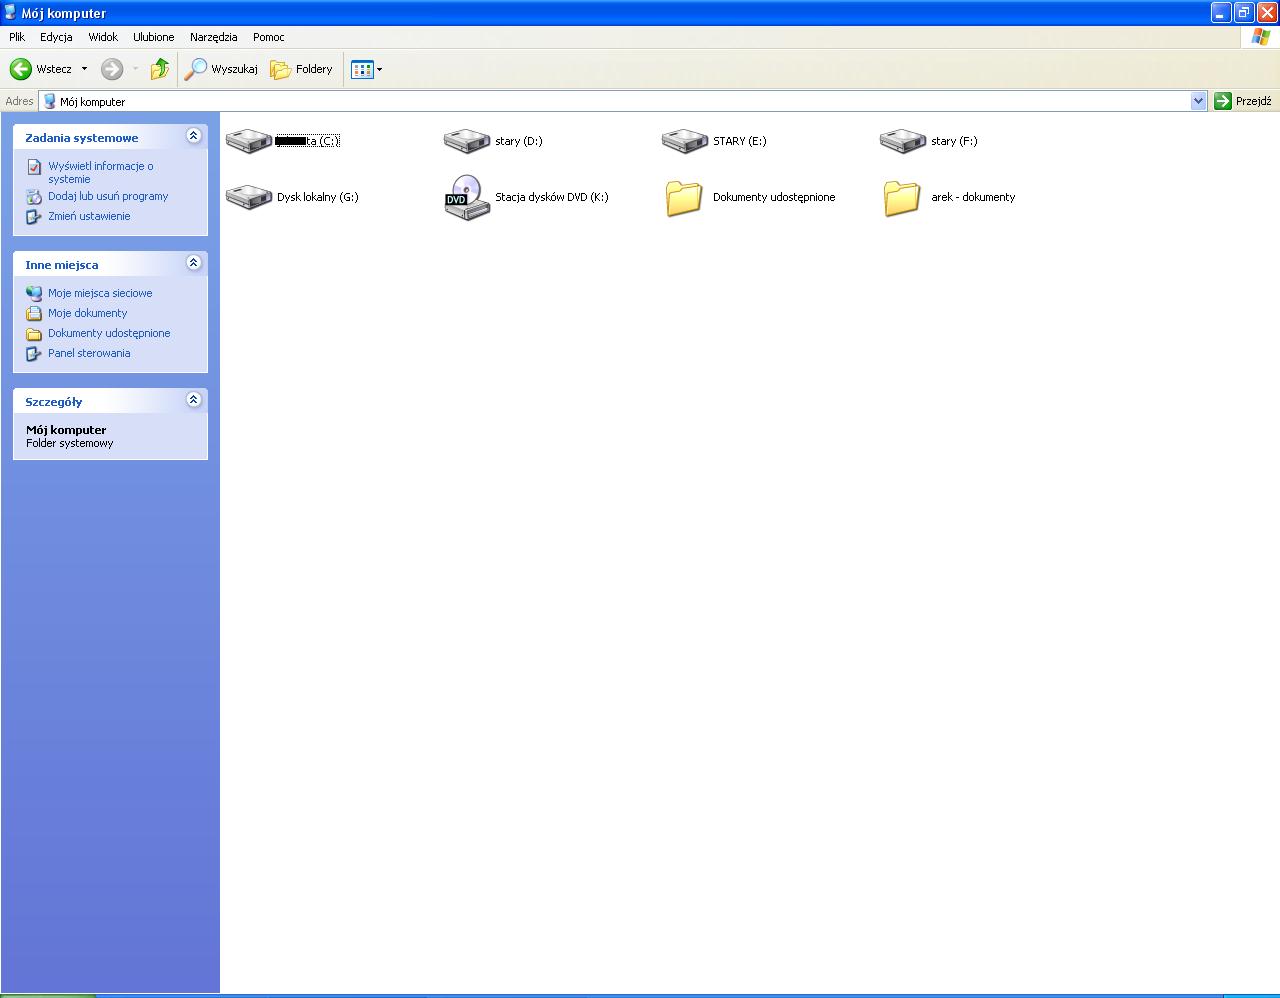
Task: Open the stary (D:) drive icon
Action: coord(467,141)
